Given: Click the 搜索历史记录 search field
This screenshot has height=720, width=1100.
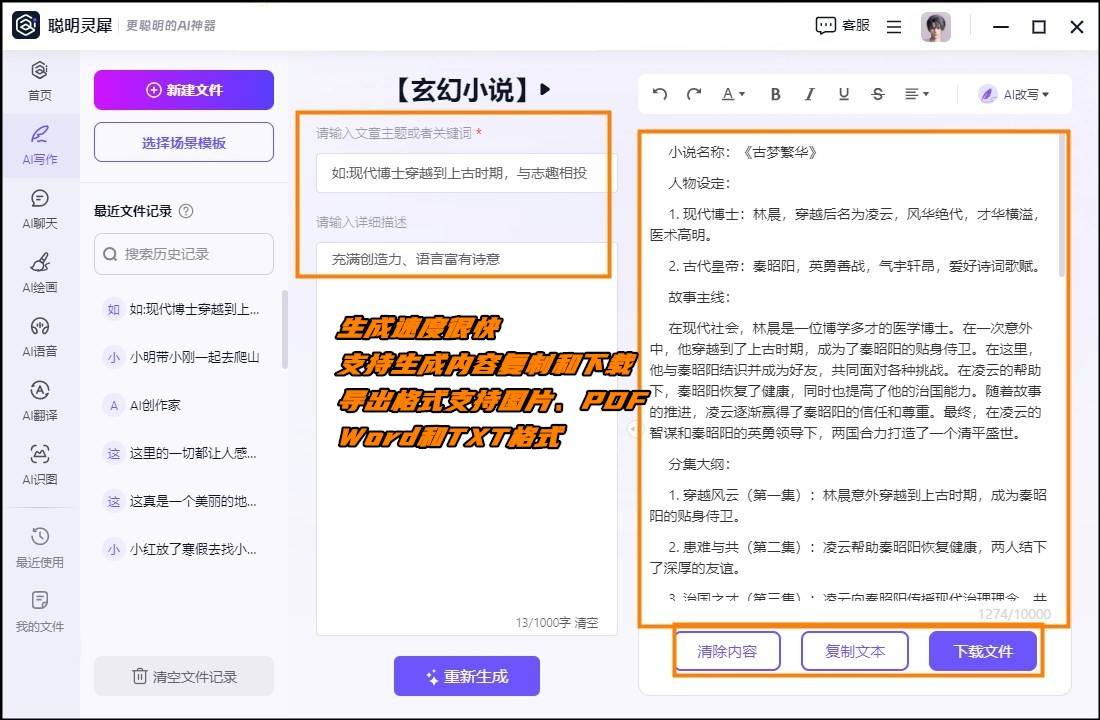Looking at the screenshot, I should pos(183,254).
